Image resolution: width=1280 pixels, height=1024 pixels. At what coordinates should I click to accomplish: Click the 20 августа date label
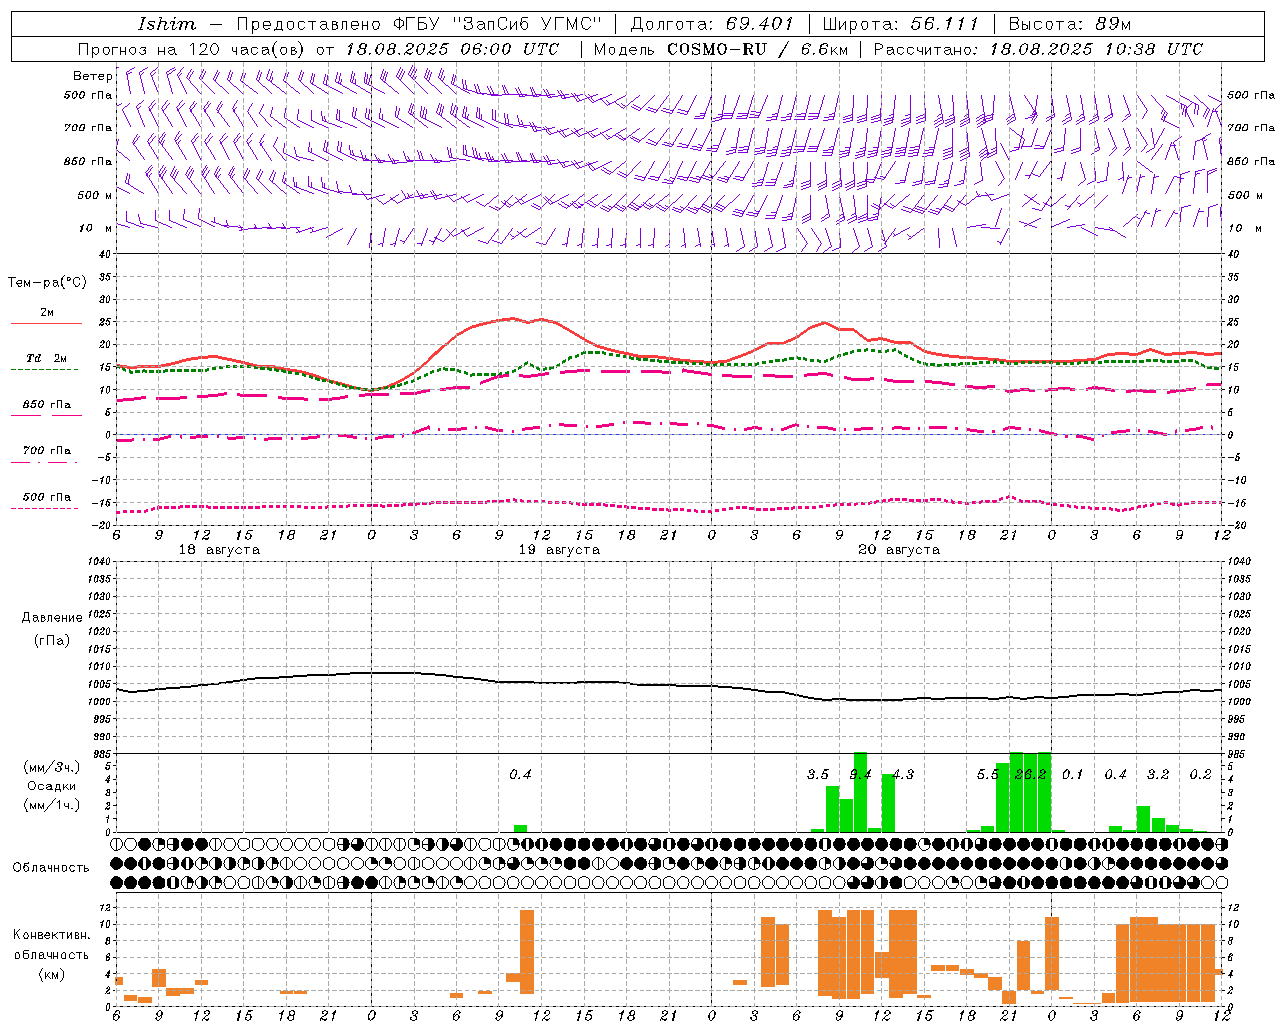[x=899, y=550]
